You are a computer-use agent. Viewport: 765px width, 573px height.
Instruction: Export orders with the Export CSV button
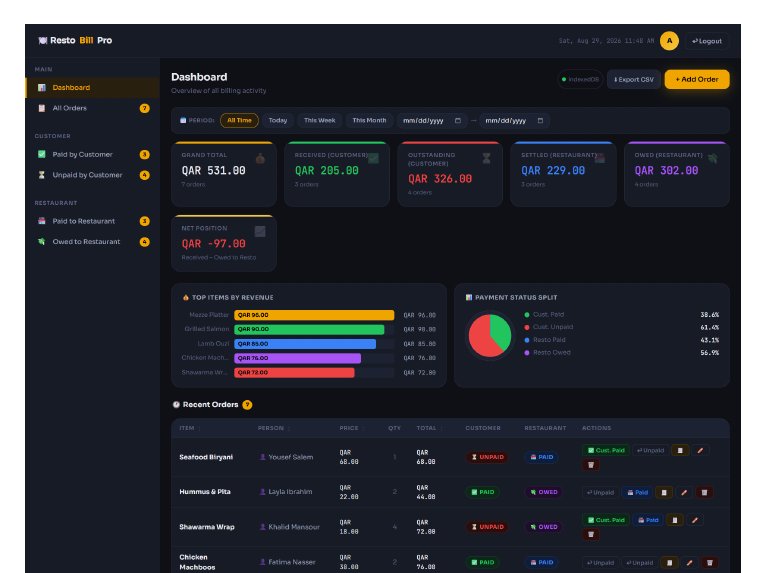[x=634, y=79]
